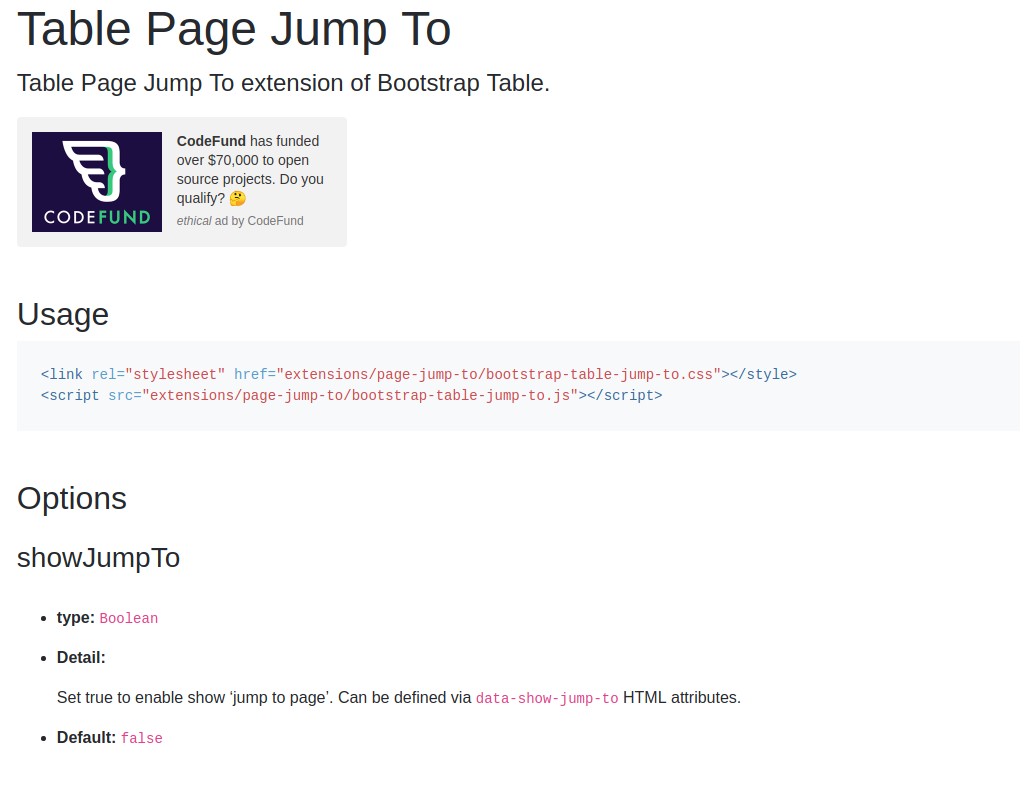The width and height of the screenshot is (1020, 809).
Task: Click the showJumpTo option heading
Action: [x=98, y=558]
